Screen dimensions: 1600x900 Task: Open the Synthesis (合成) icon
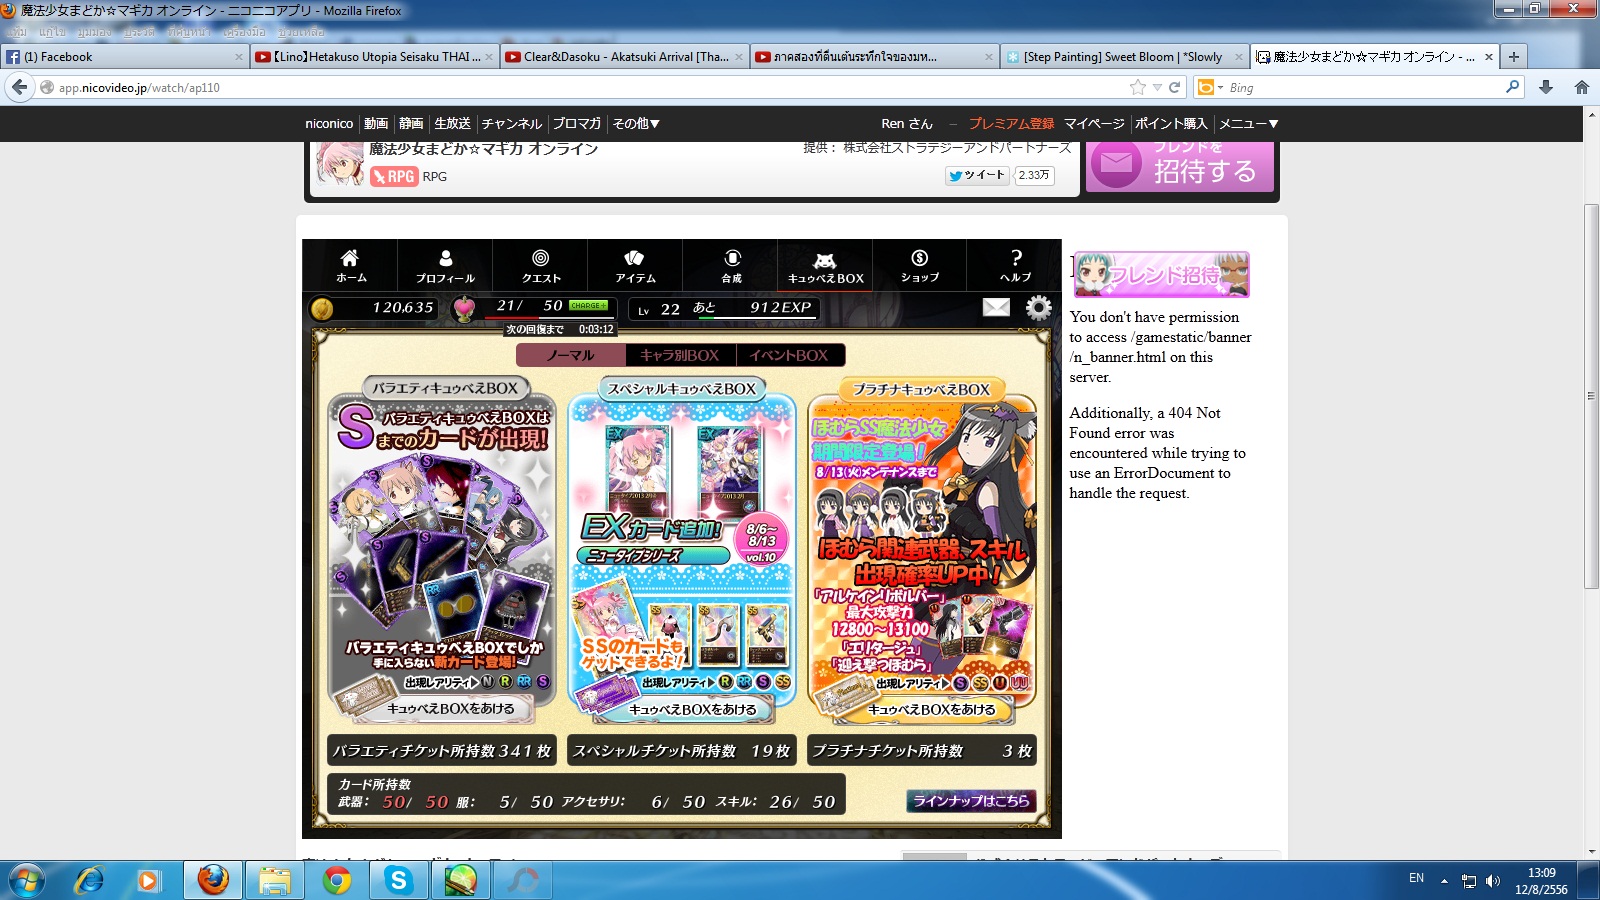click(x=731, y=265)
